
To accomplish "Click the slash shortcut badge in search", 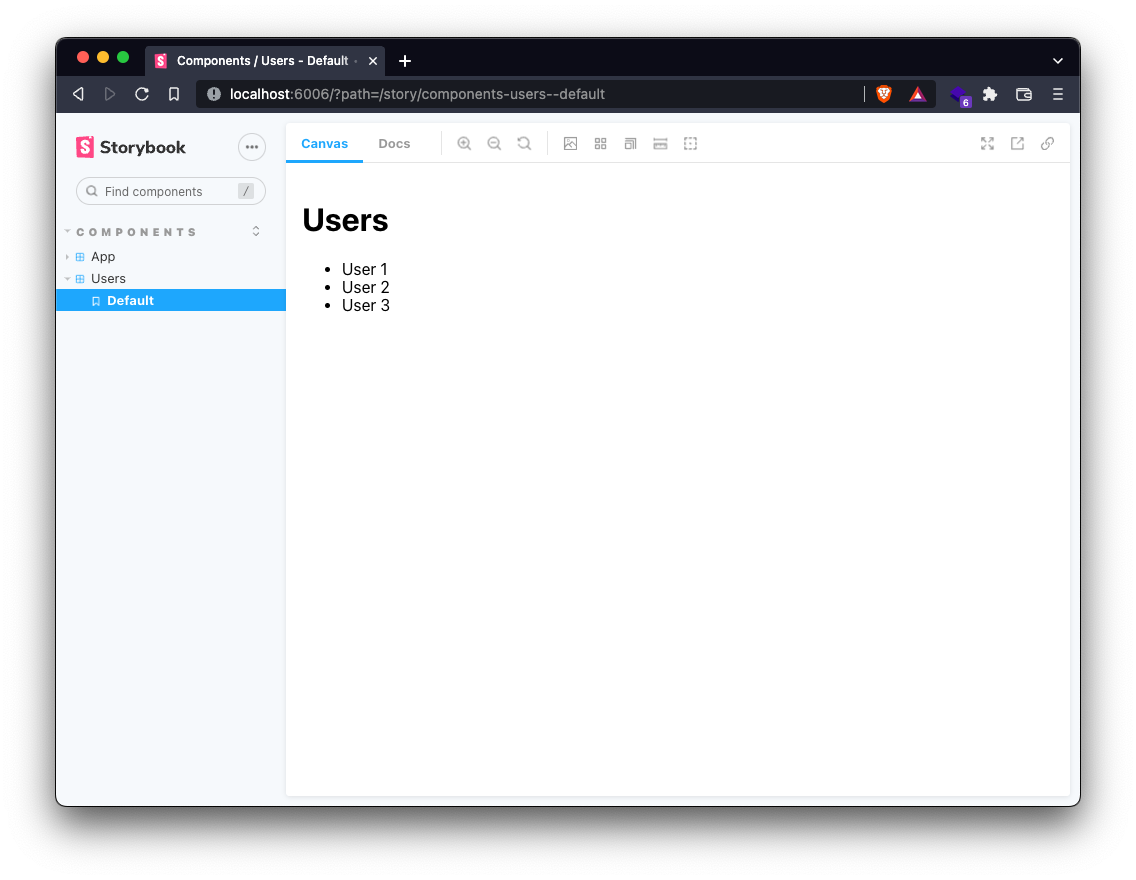I will tap(246, 191).
